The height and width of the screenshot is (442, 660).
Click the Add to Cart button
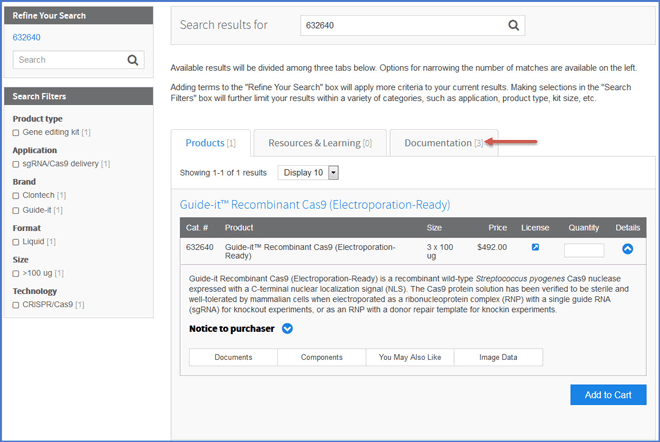(608, 395)
